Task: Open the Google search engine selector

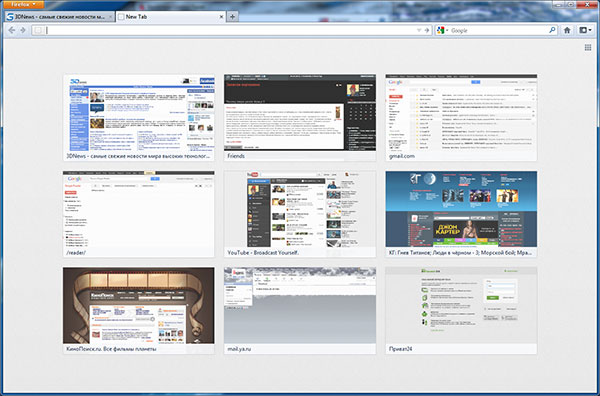Action: pos(442,30)
